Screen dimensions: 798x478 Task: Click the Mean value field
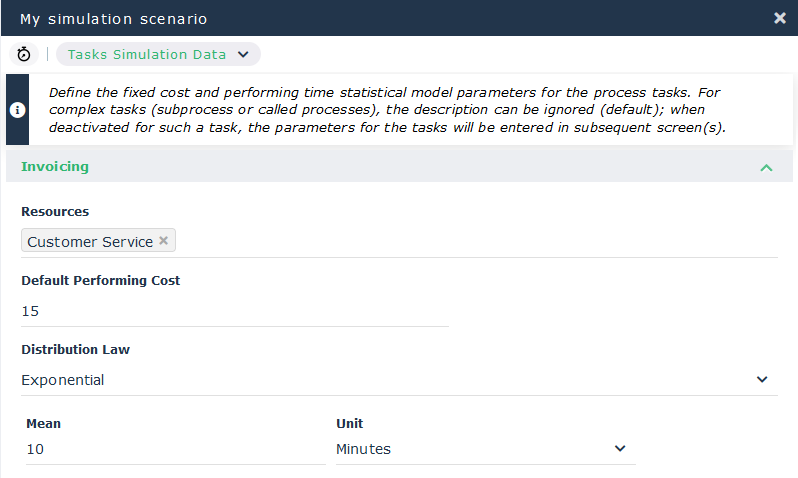pos(160,449)
